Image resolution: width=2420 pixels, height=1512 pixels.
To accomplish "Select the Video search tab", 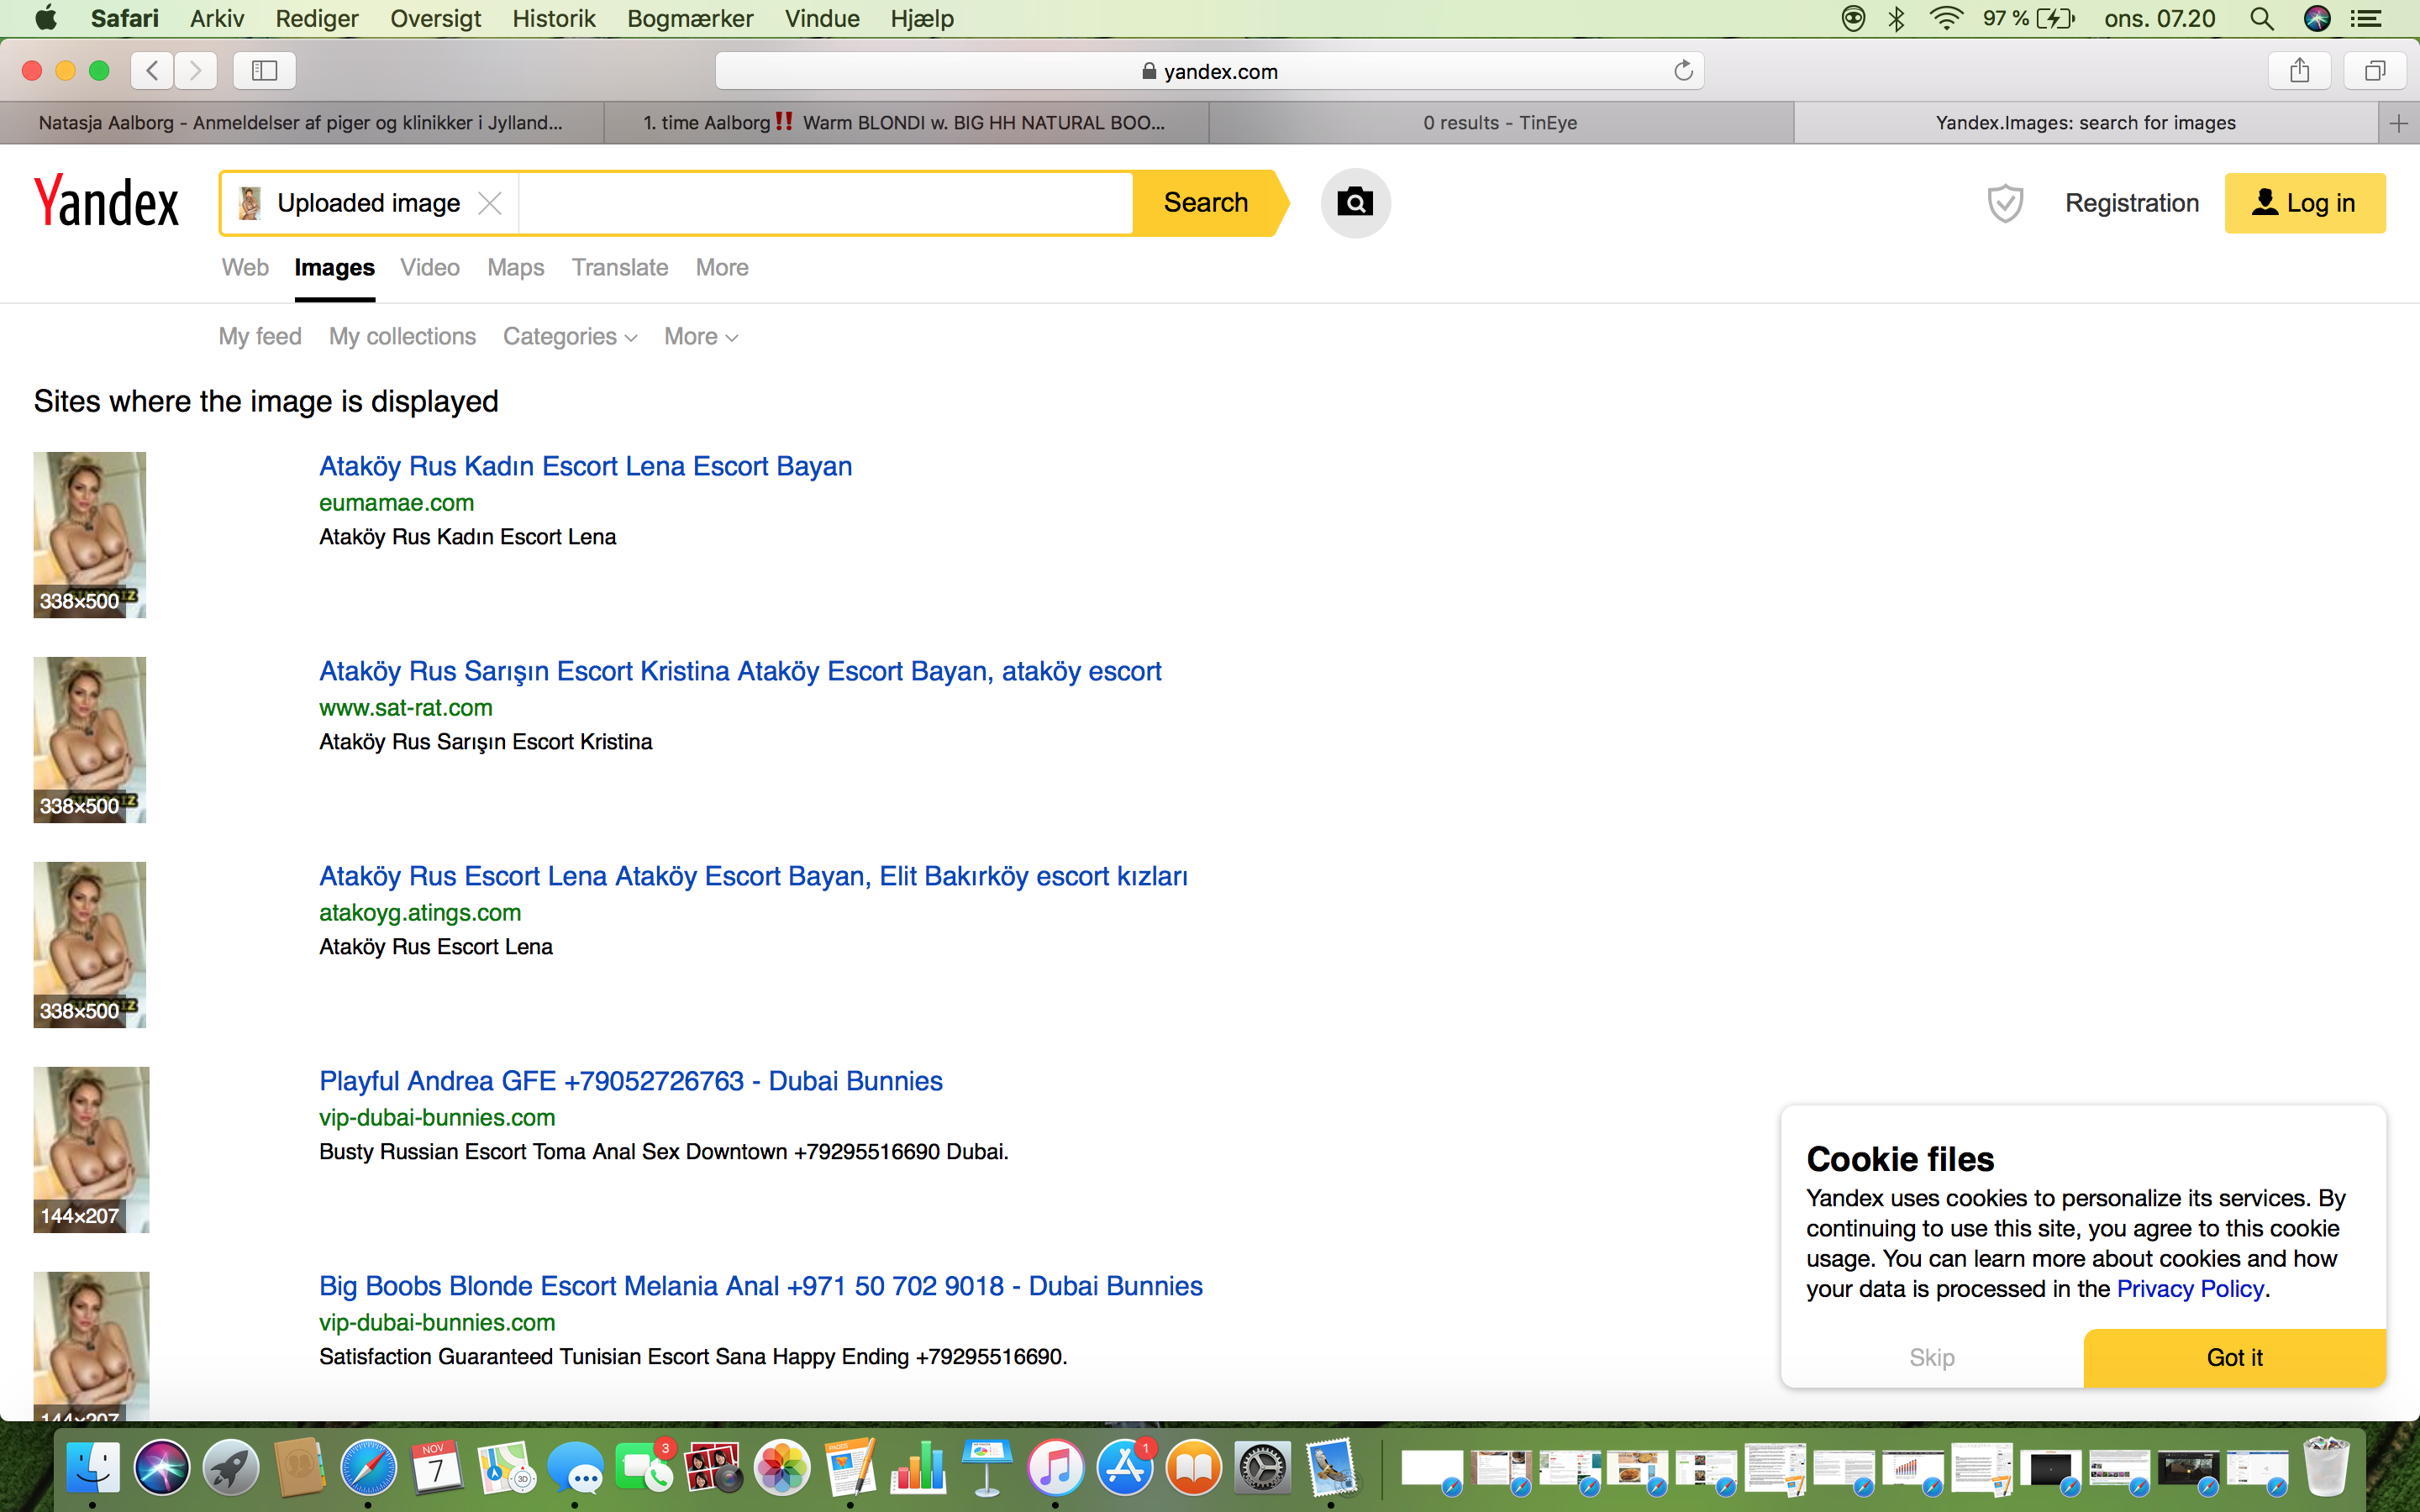I will (430, 268).
